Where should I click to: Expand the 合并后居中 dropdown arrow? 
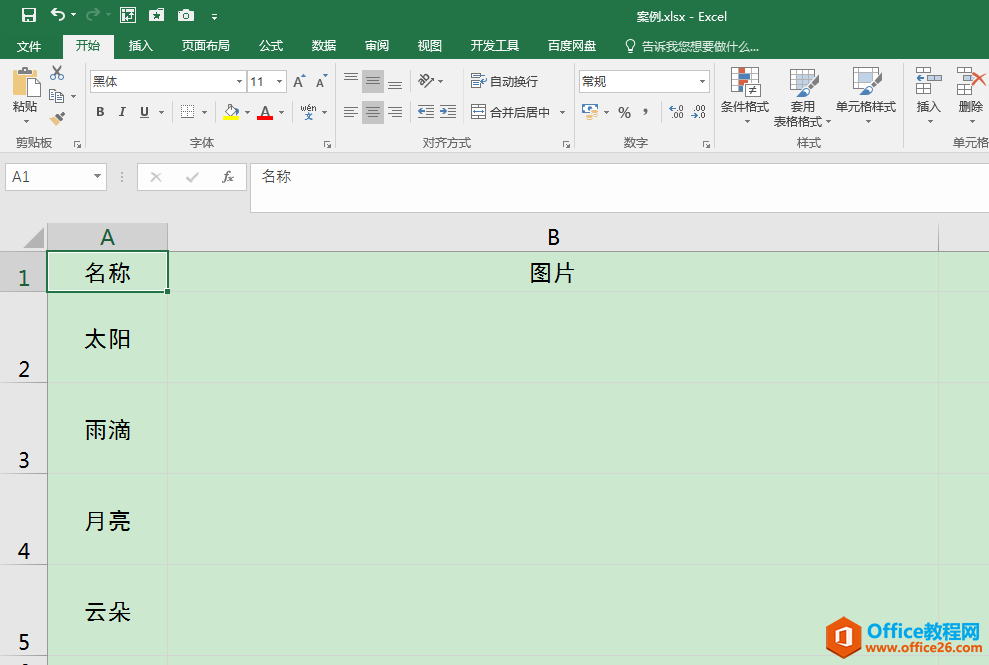[562, 112]
